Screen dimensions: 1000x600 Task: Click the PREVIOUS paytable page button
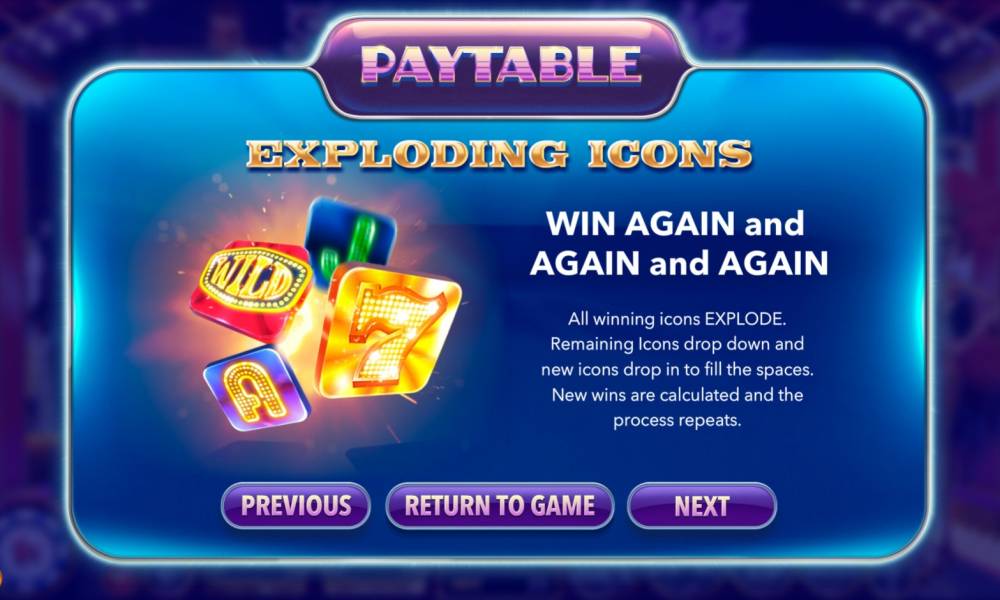click(x=295, y=506)
